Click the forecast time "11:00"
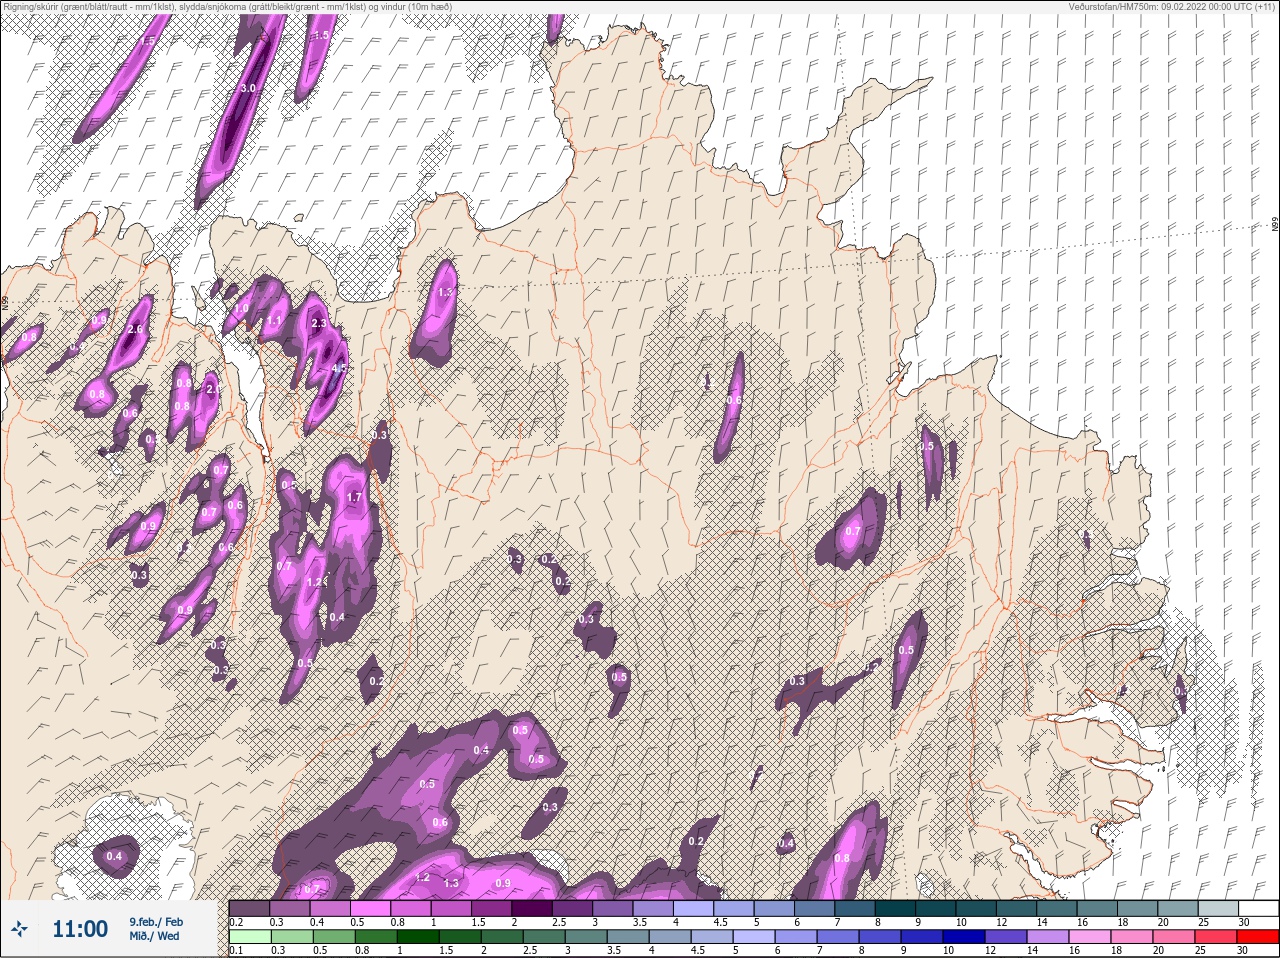Viewport: 1280px width, 958px height. (80, 929)
